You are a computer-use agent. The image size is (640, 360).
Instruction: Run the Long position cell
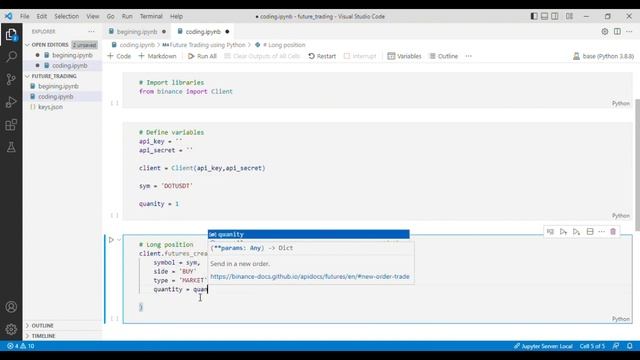(111, 240)
